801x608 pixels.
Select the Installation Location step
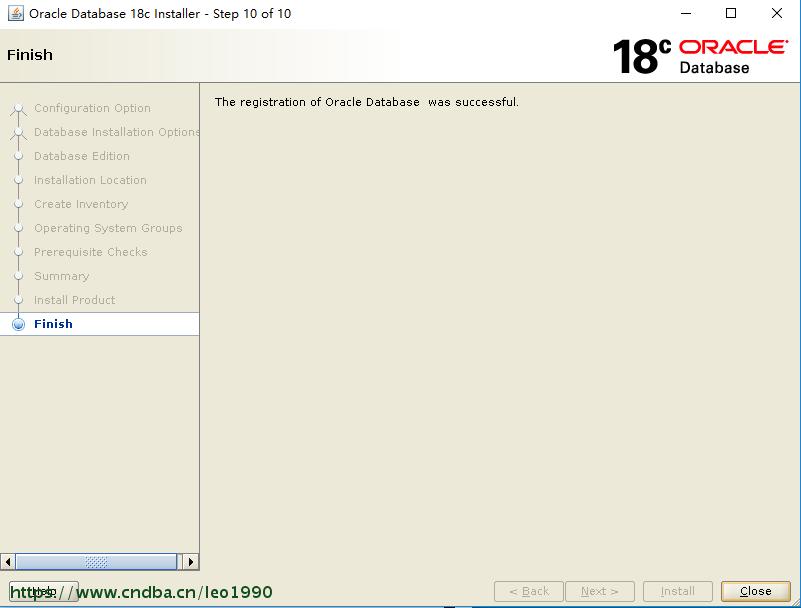click(90, 180)
